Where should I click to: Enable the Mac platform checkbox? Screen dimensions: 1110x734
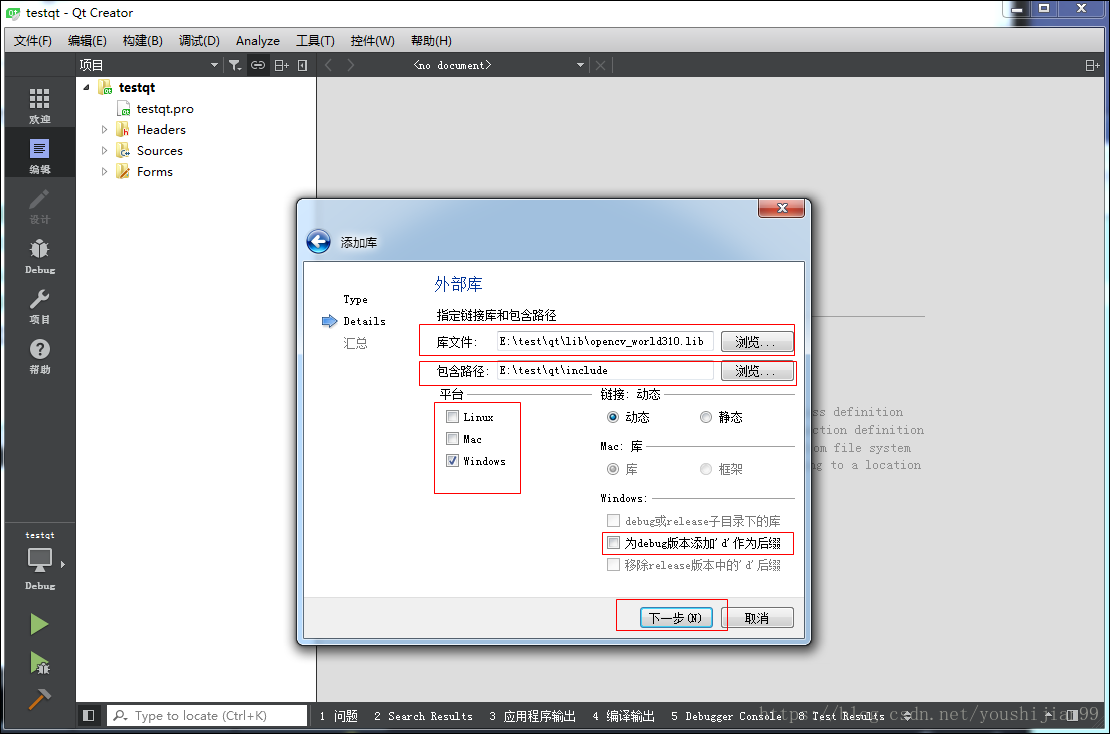452,438
